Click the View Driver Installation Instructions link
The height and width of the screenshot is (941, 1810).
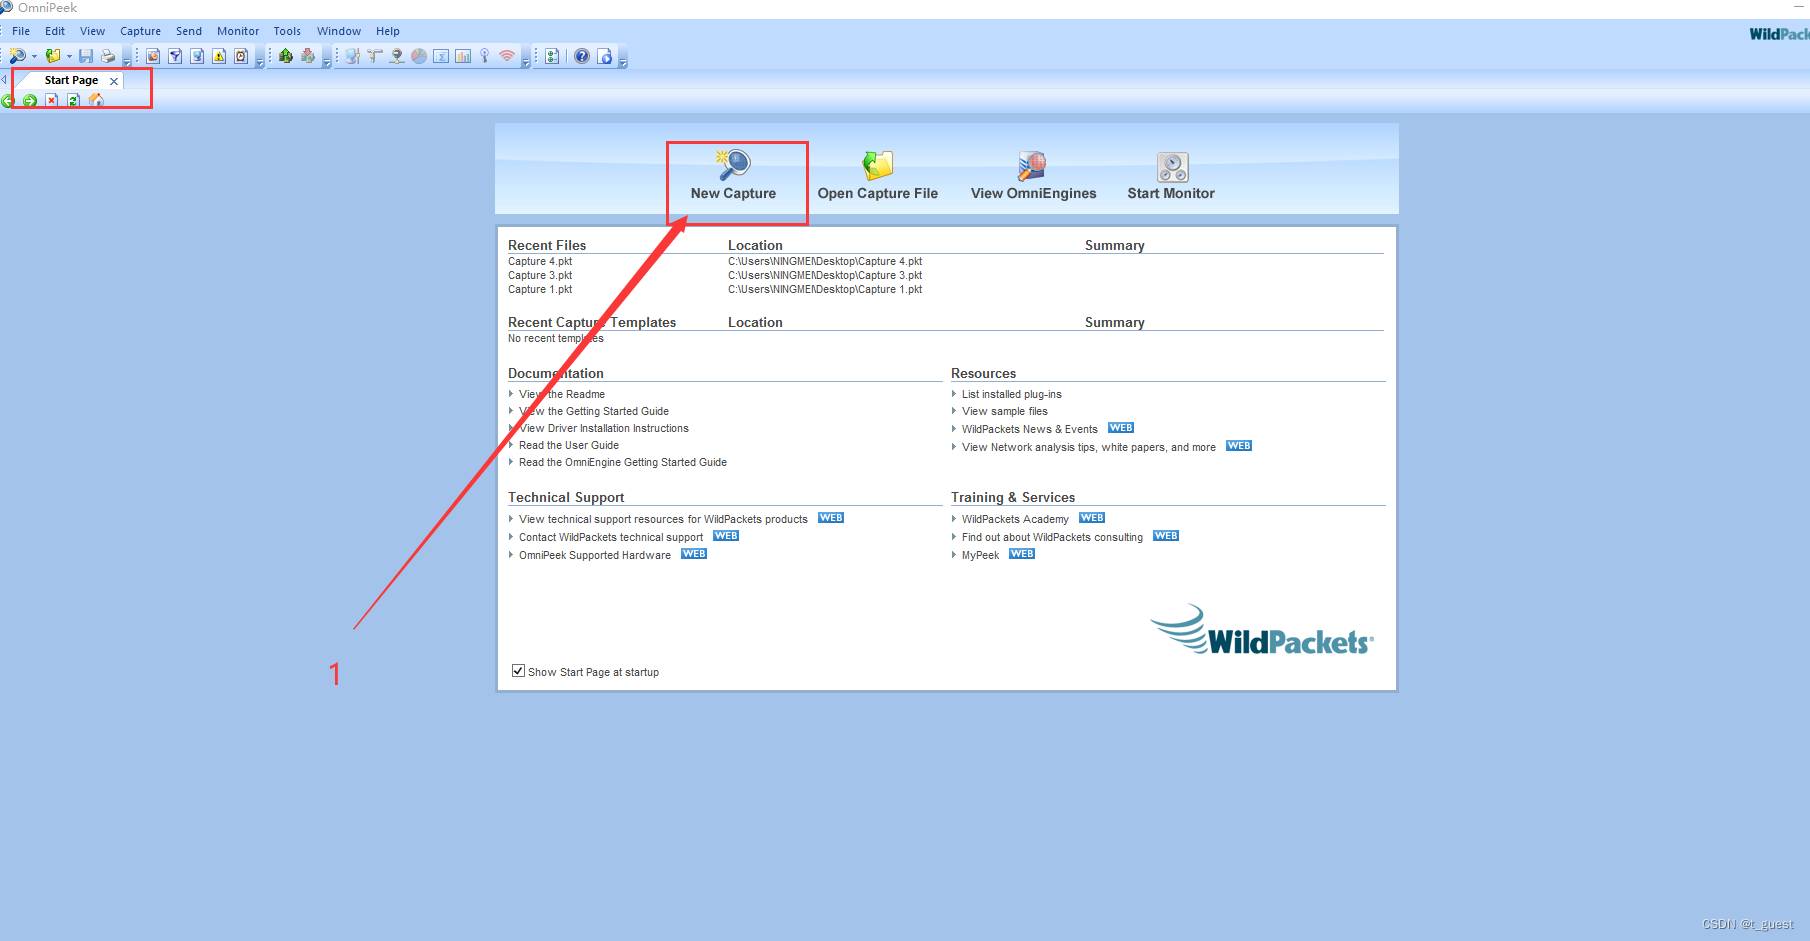(604, 428)
